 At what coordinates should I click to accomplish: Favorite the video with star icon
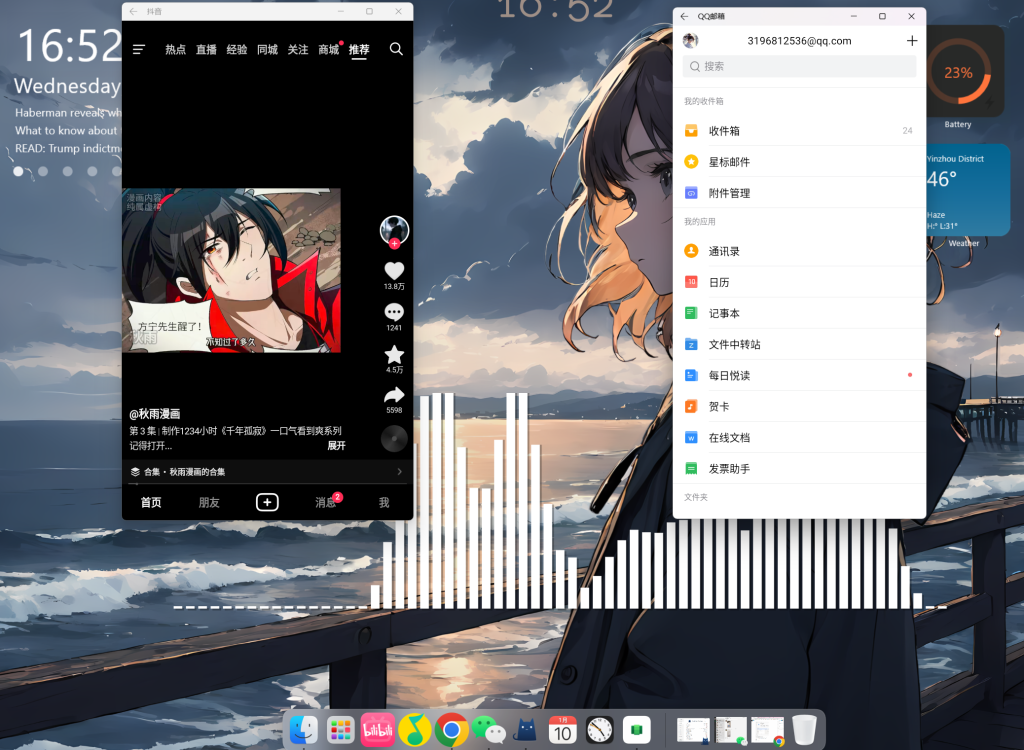(394, 355)
